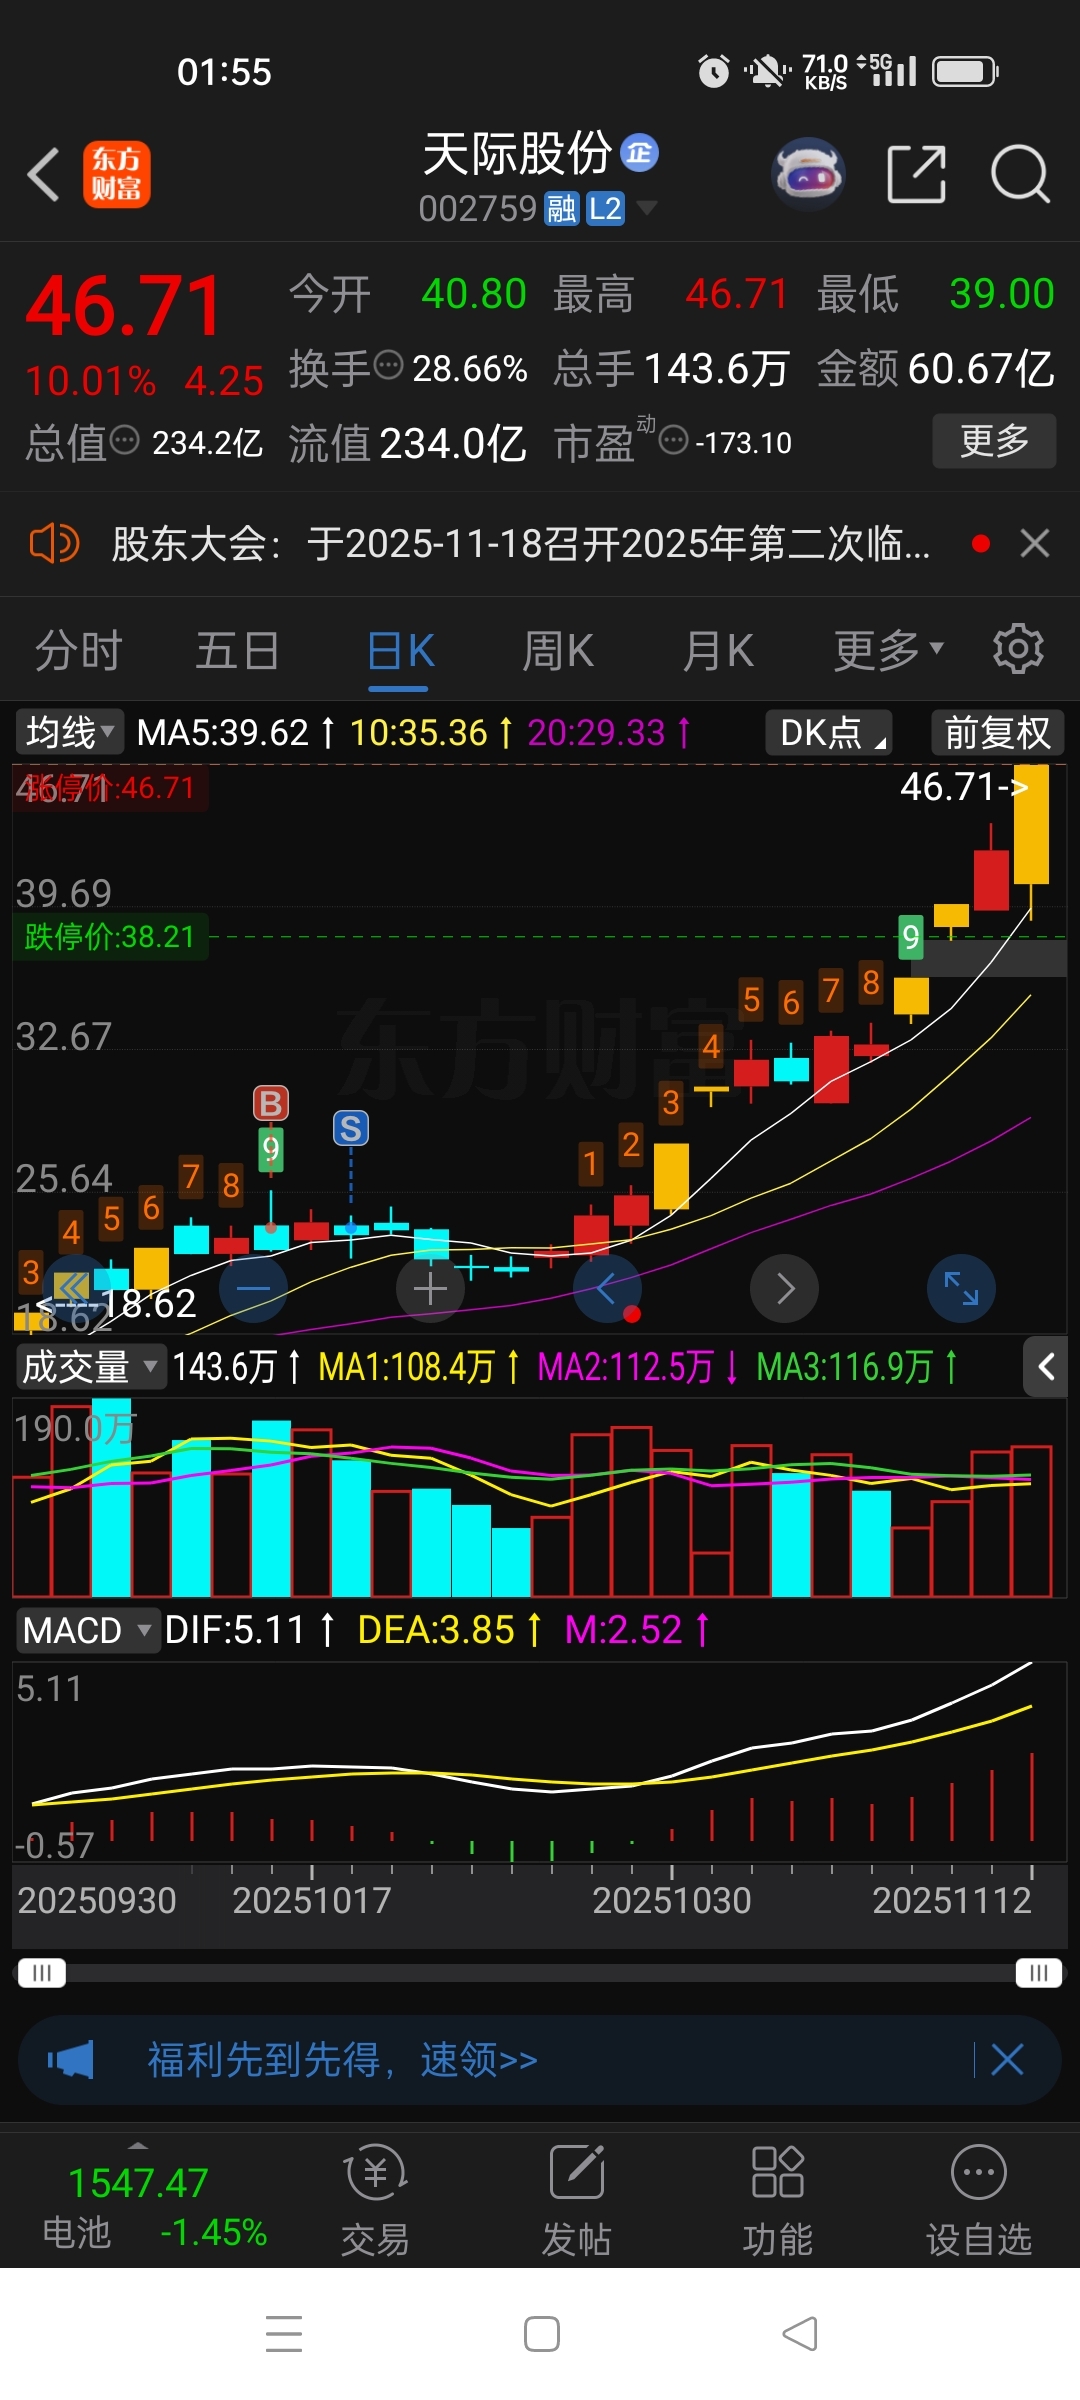Tap 设自选 to add to watchlist
The height and width of the screenshot is (2400, 1080).
[979, 2200]
